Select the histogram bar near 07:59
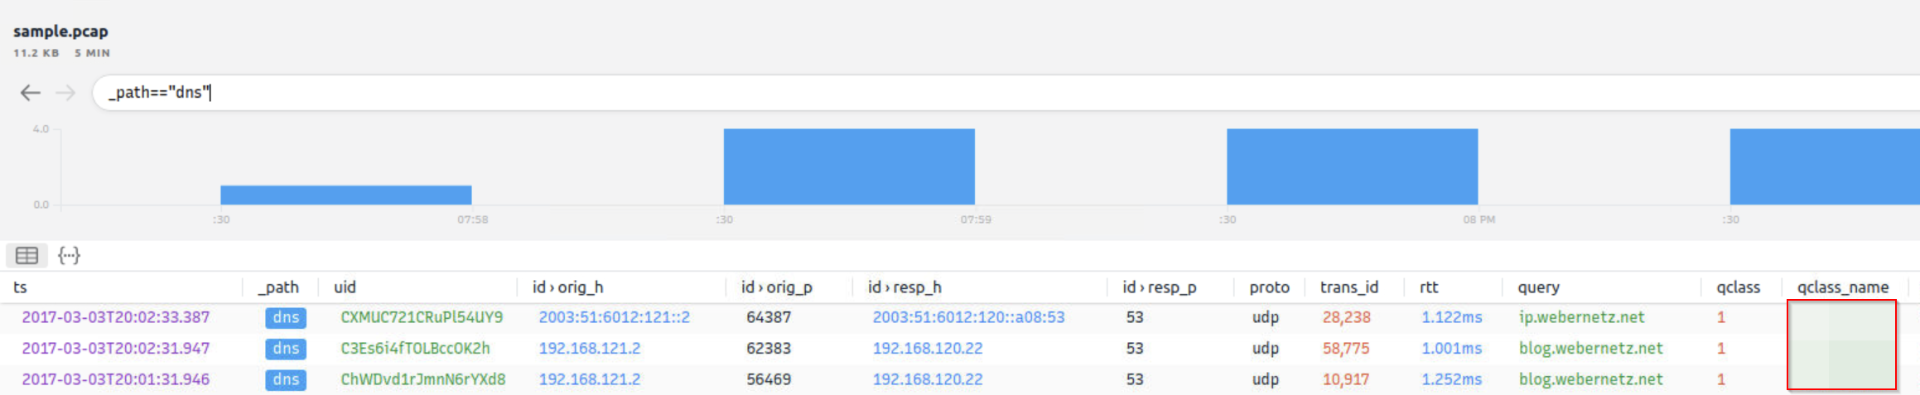This screenshot has height=395, width=1920. [849, 167]
